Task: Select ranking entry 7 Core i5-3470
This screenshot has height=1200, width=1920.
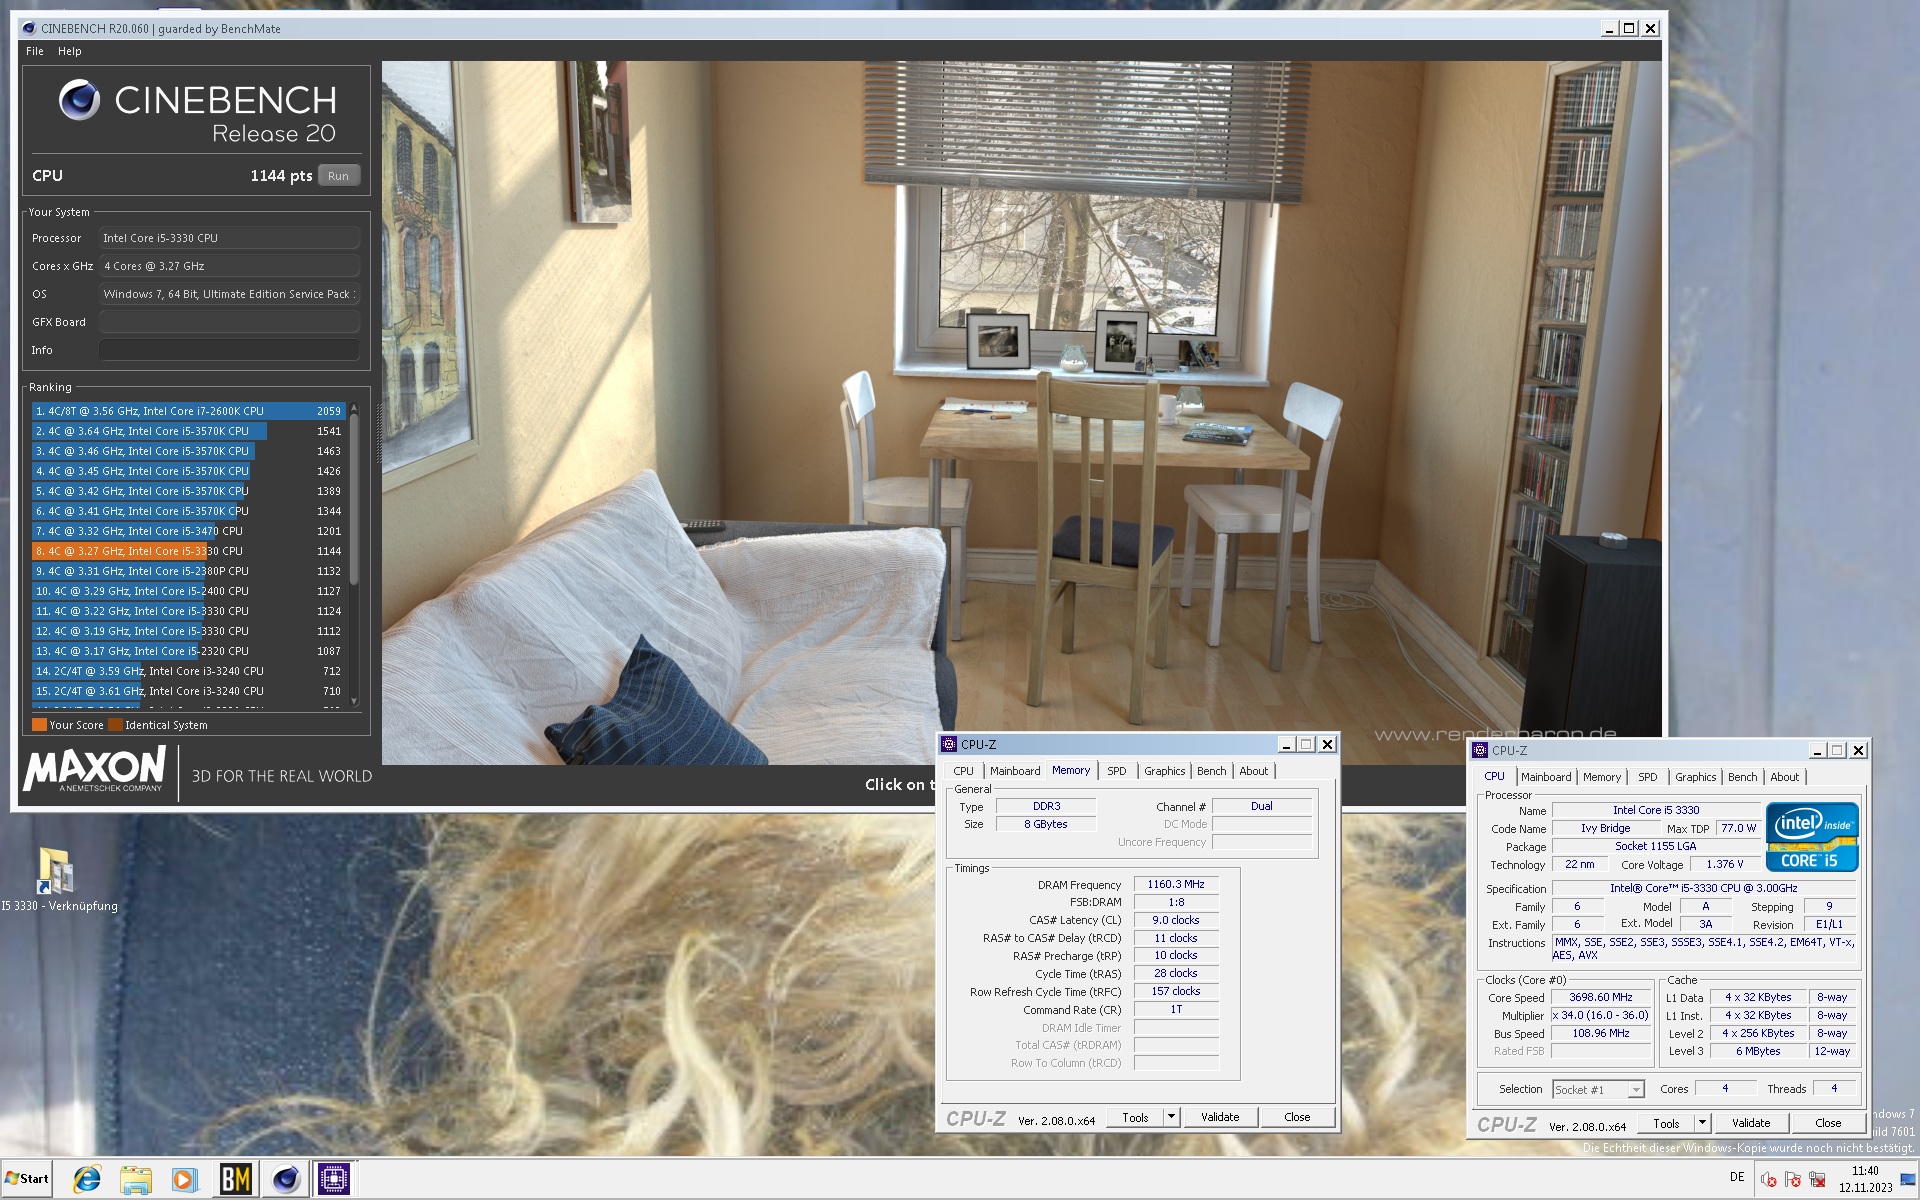Action: 188,531
